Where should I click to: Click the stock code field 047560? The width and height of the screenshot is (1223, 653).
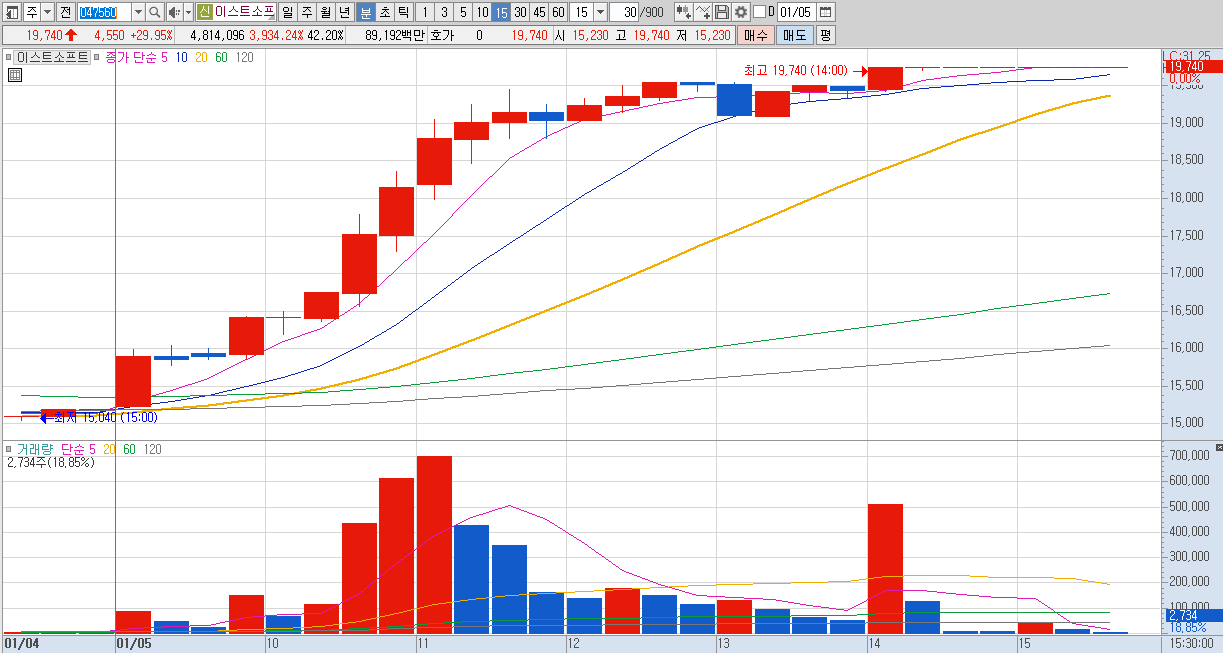(x=103, y=12)
